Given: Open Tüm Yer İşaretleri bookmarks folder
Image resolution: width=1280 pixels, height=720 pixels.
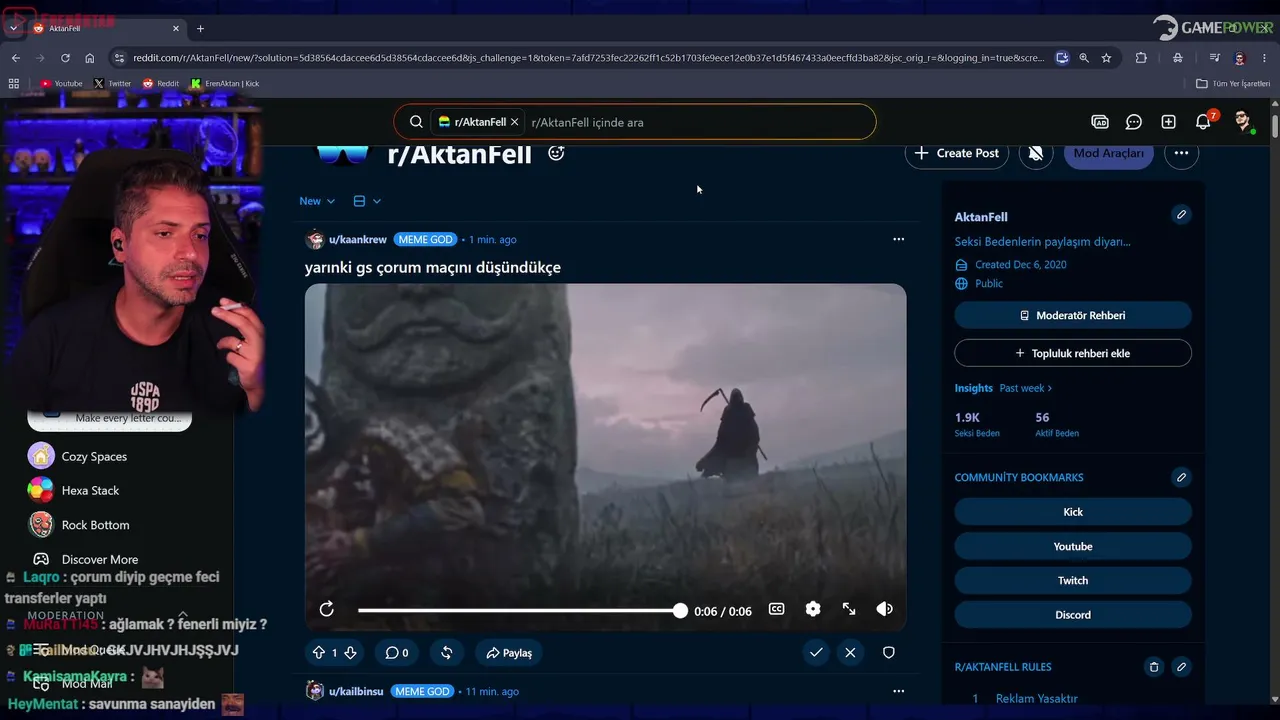Looking at the screenshot, I should coord(1233,84).
